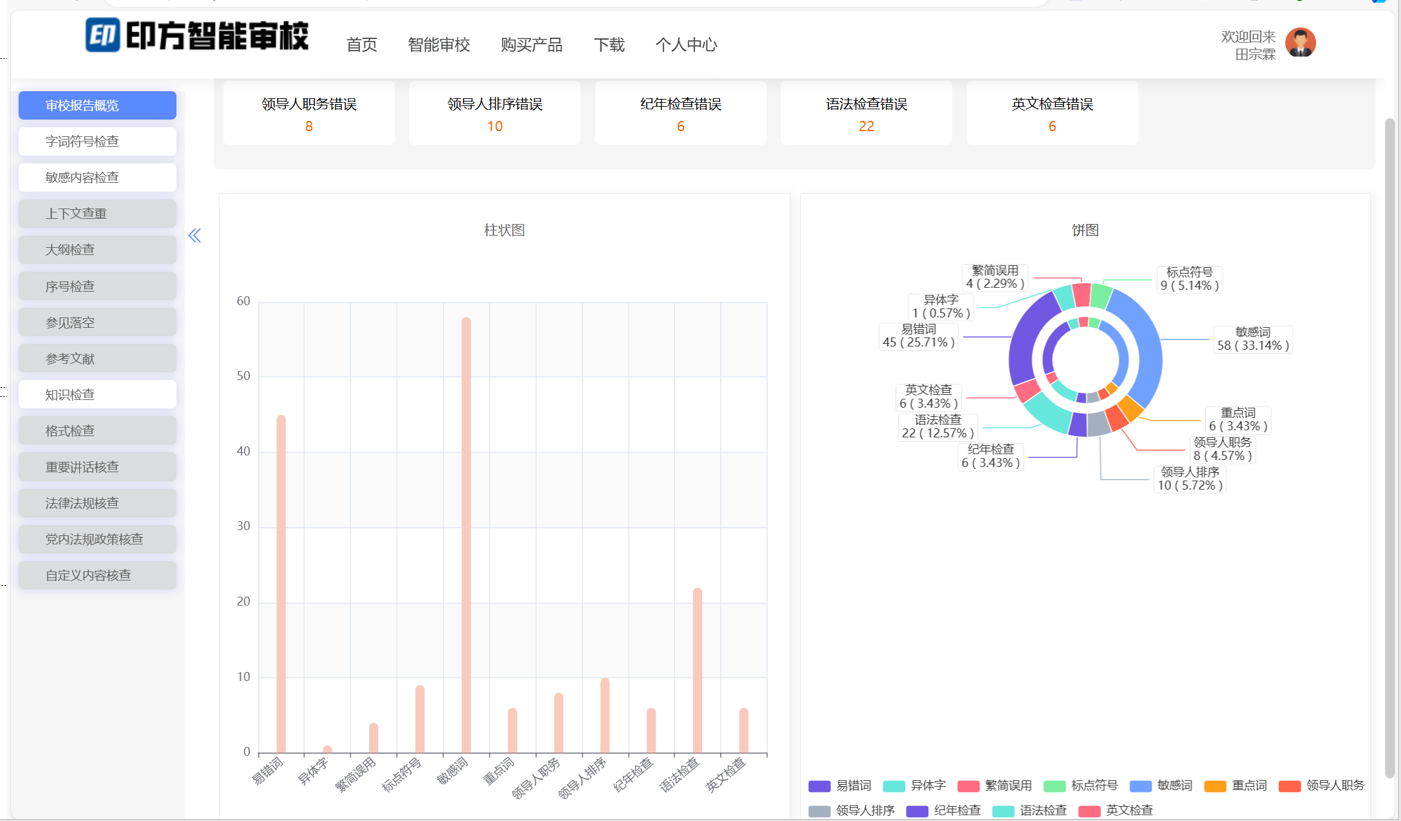Click the 异体字 1 pie label
Viewport: 1401px width, 821px height.
coord(941,306)
